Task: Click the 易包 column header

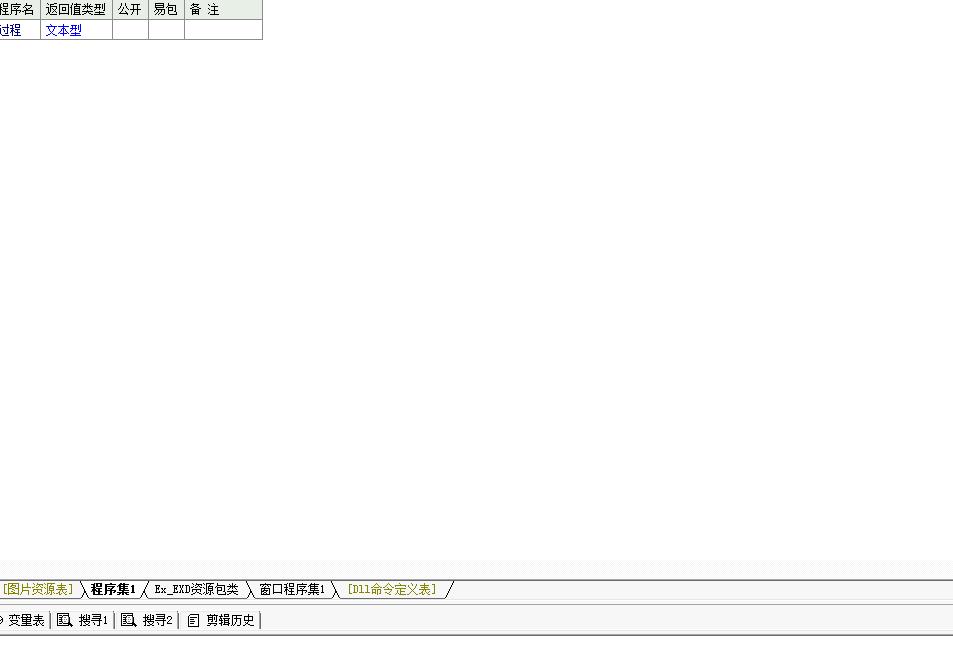Action: 167,10
